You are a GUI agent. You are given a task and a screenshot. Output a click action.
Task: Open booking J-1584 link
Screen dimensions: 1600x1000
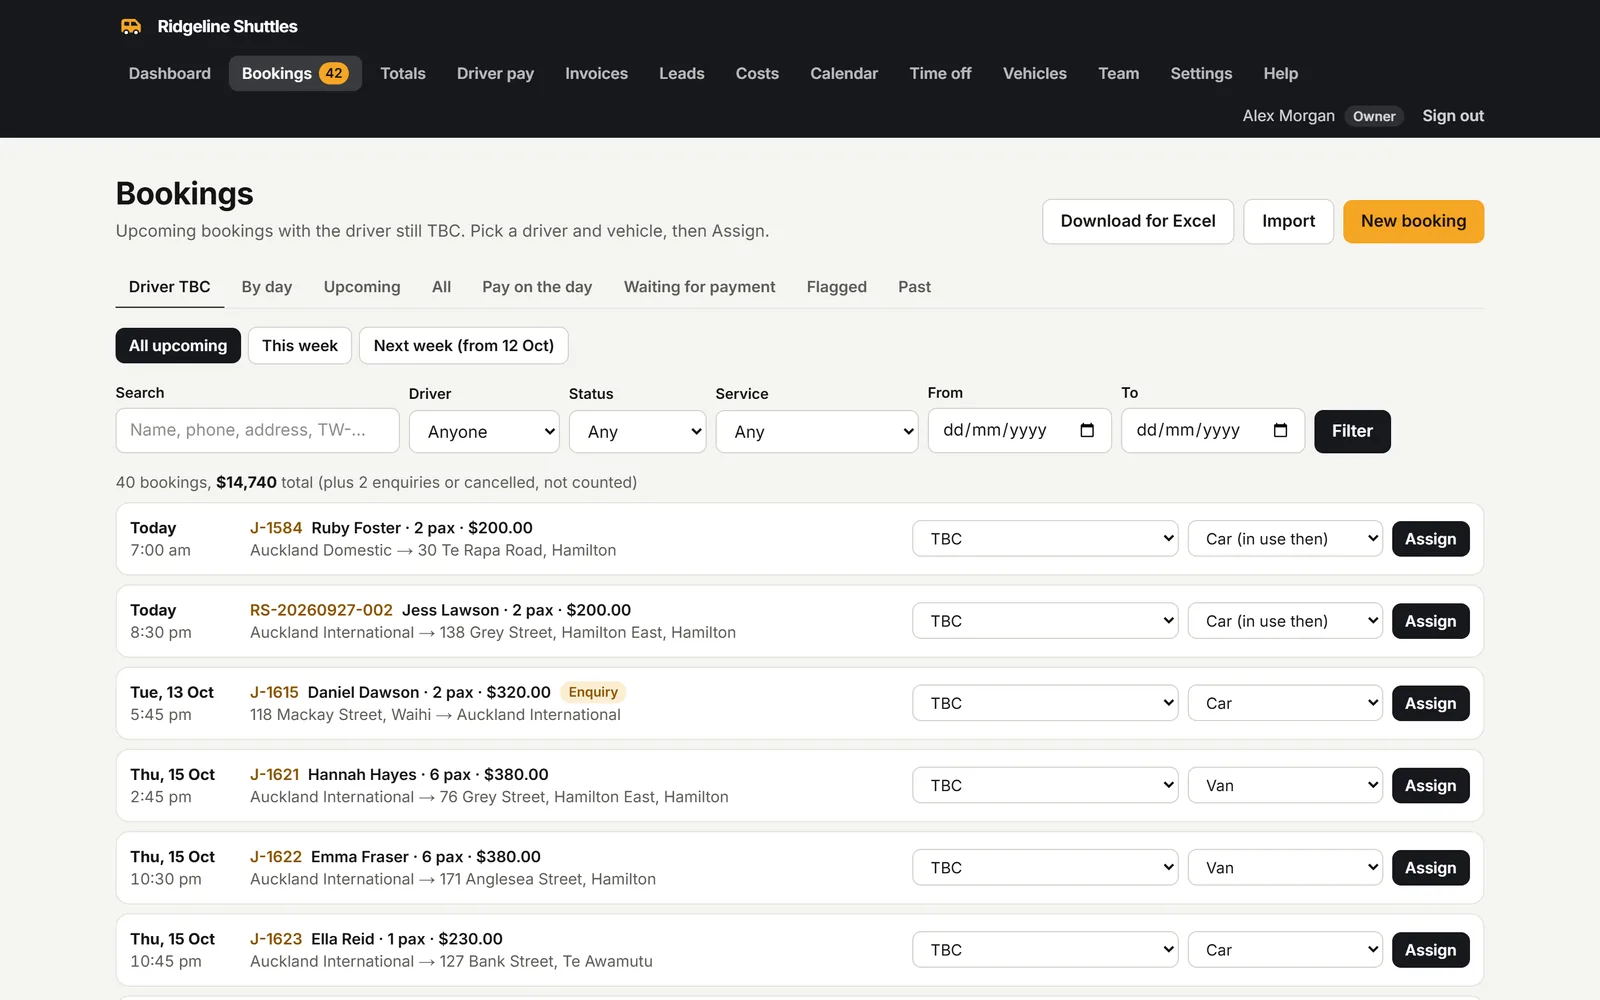(x=276, y=528)
